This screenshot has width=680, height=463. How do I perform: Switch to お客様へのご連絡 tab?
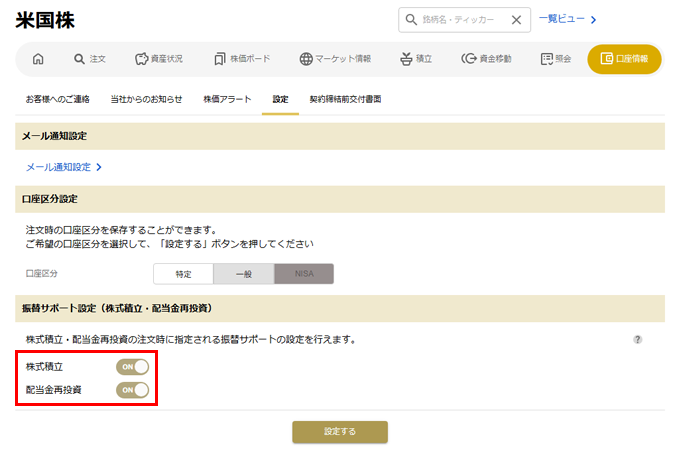[x=58, y=99]
